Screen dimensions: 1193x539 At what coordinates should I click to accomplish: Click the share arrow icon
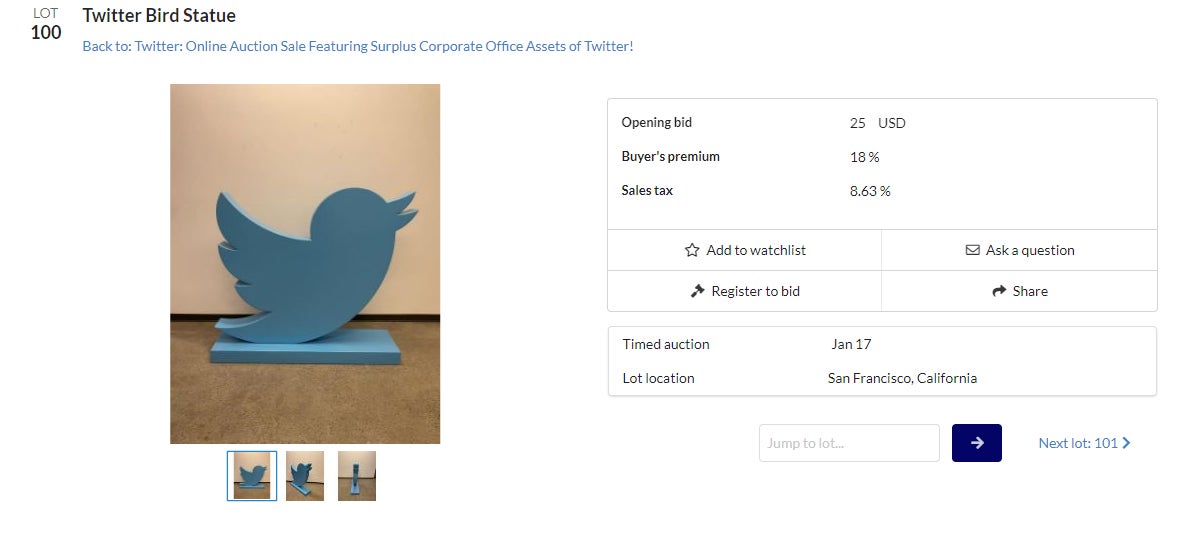(x=998, y=291)
